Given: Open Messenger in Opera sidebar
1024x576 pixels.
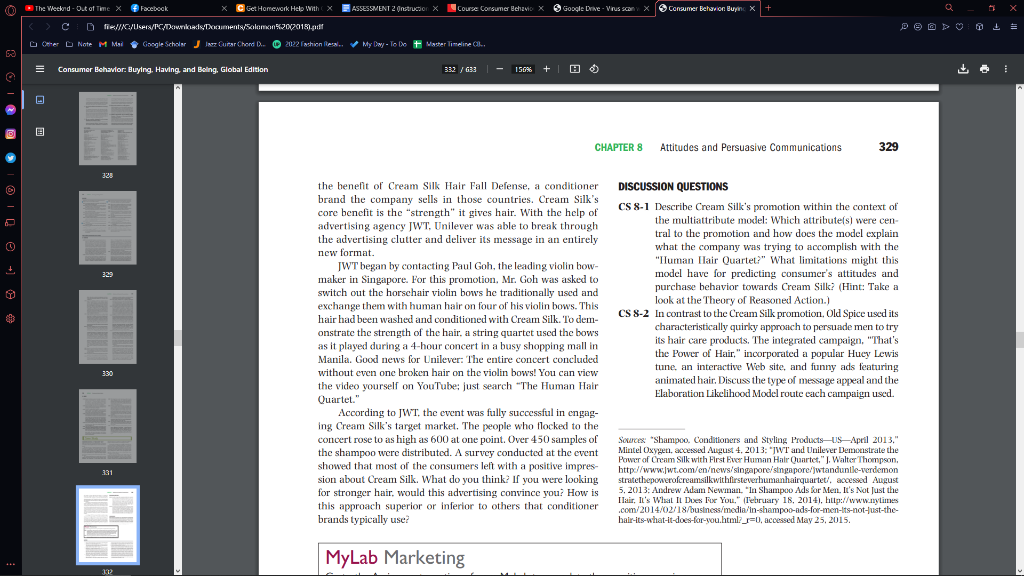Looking at the screenshot, I should click(10, 109).
